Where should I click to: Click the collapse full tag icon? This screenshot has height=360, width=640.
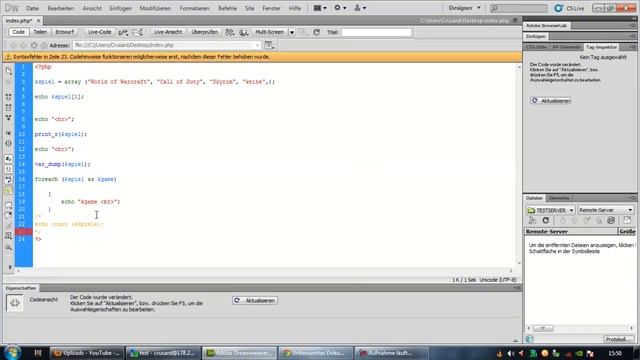click(9, 97)
